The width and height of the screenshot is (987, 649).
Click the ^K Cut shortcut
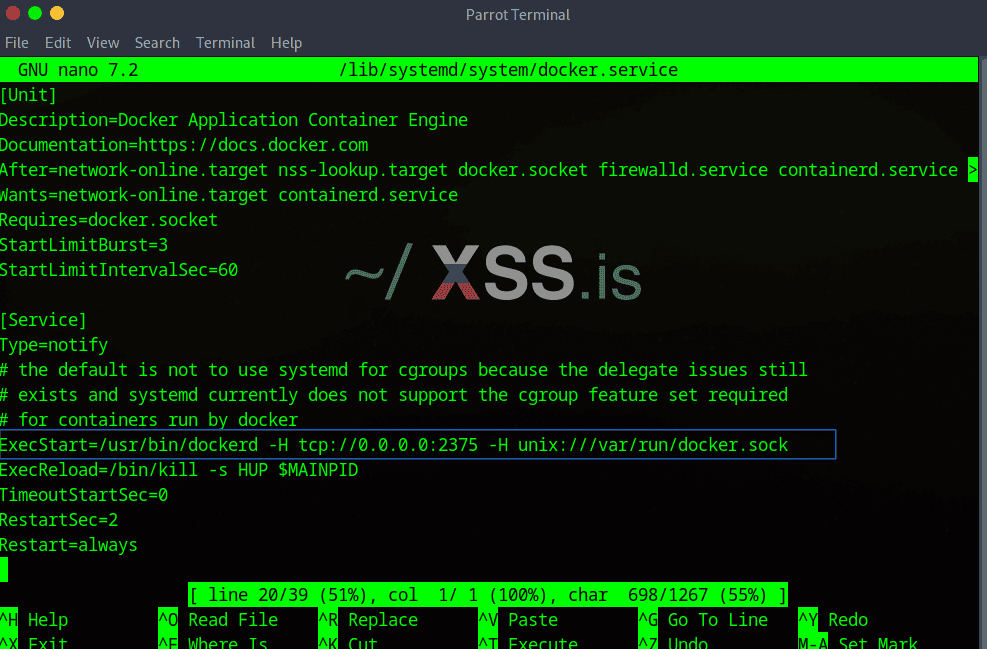click(348, 641)
